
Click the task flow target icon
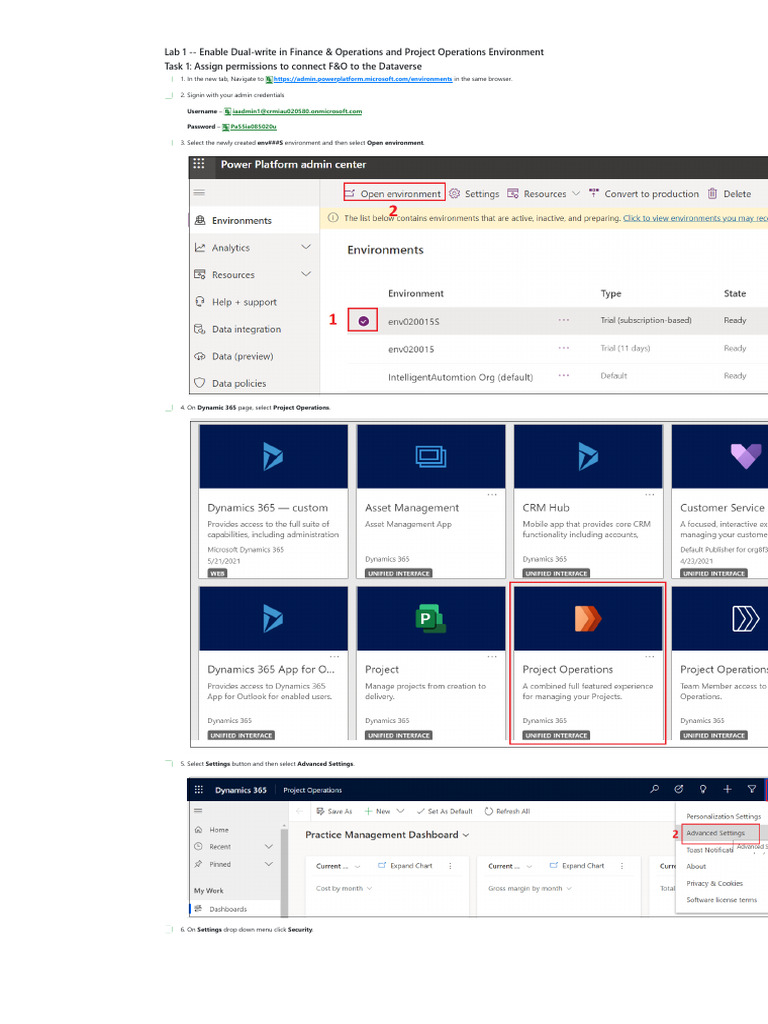point(679,789)
